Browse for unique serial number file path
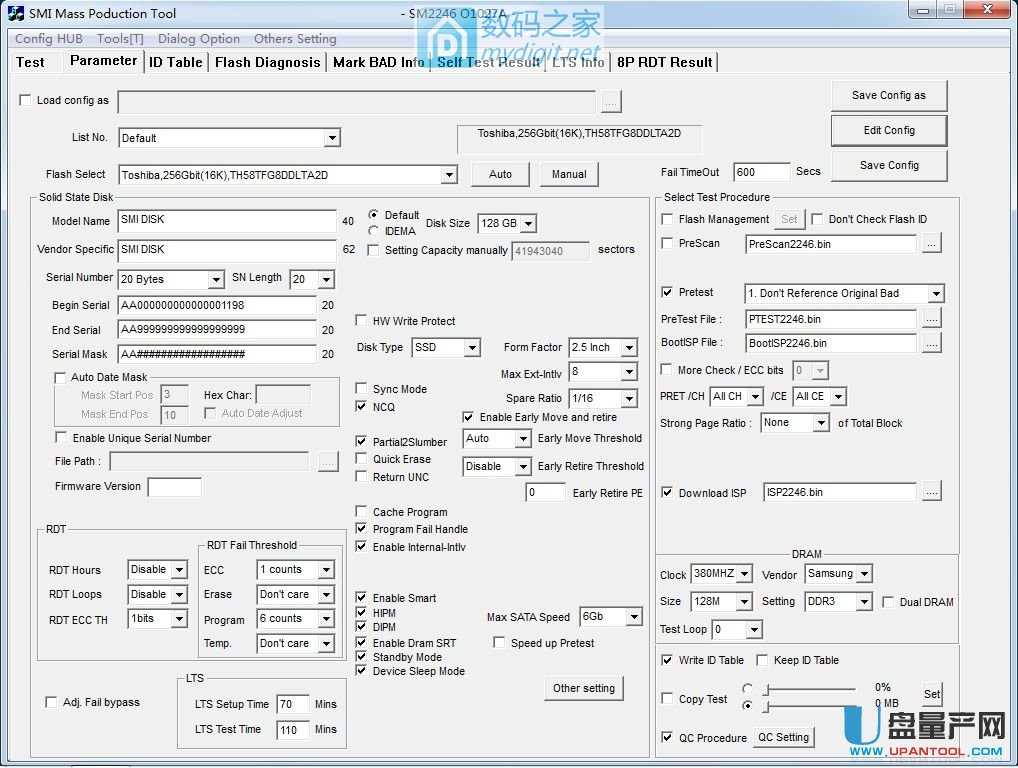 pyautogui.click(x=329, y=461)
